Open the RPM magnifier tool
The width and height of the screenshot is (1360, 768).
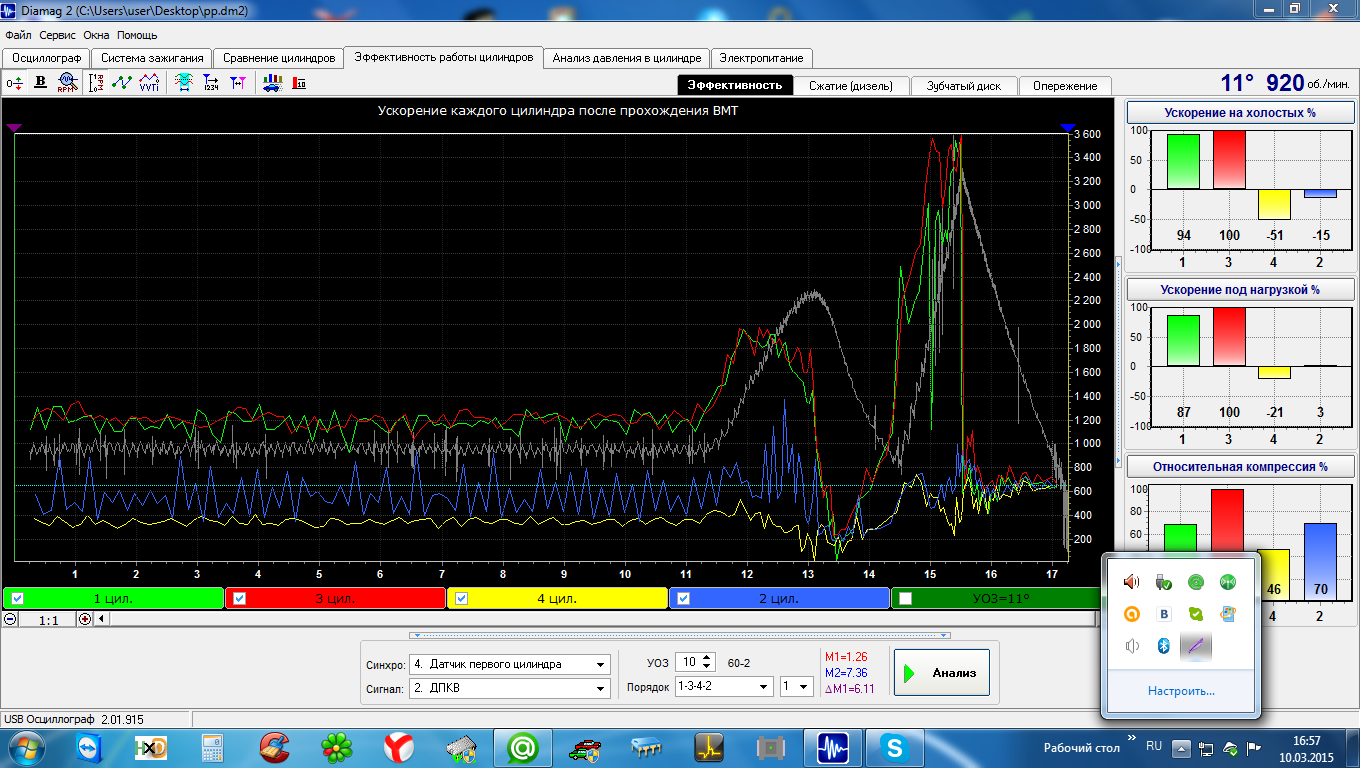point(67,83)
